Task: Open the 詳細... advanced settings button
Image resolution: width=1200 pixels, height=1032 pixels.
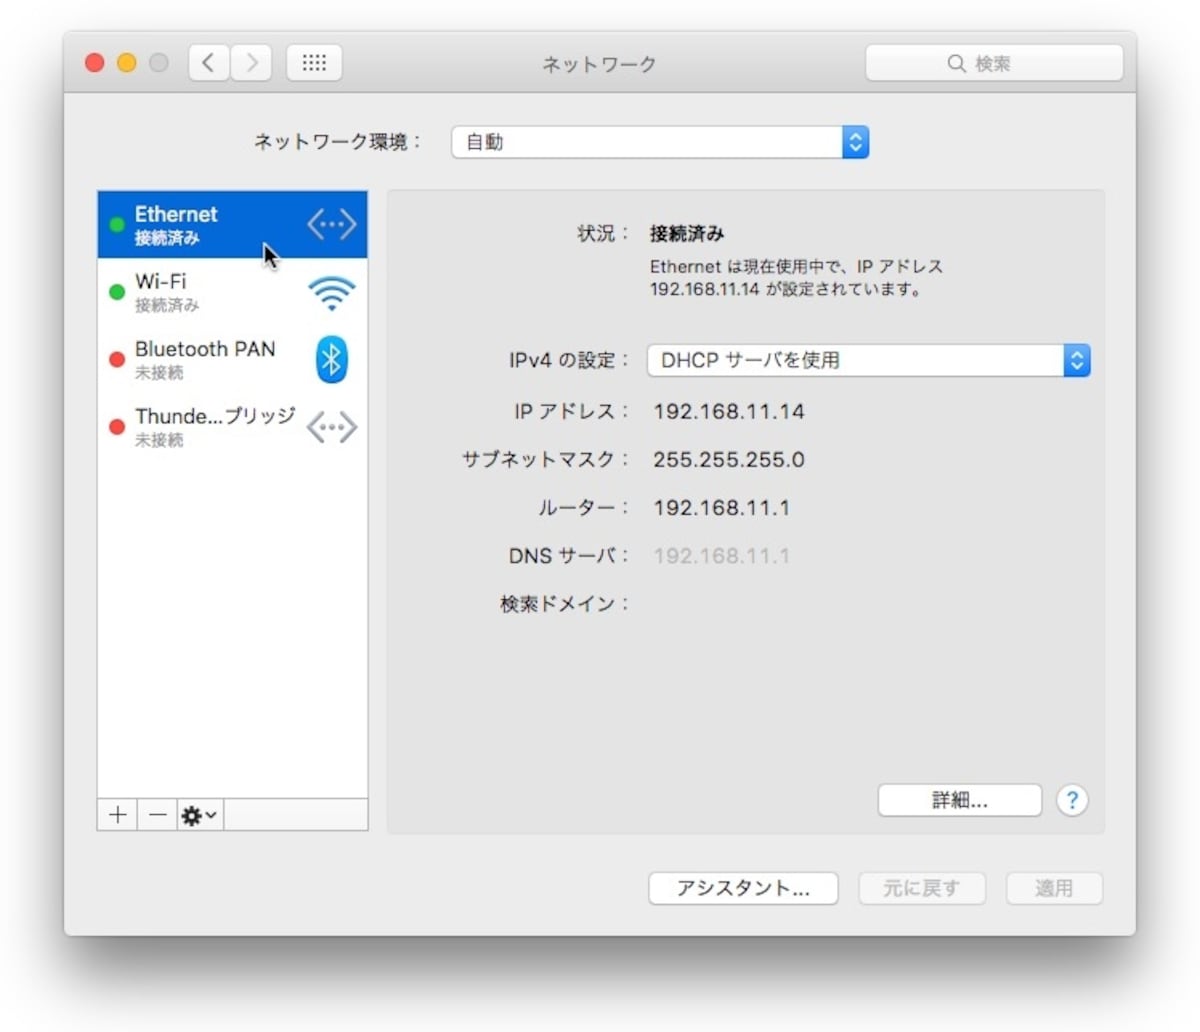Action: [960, 800]
